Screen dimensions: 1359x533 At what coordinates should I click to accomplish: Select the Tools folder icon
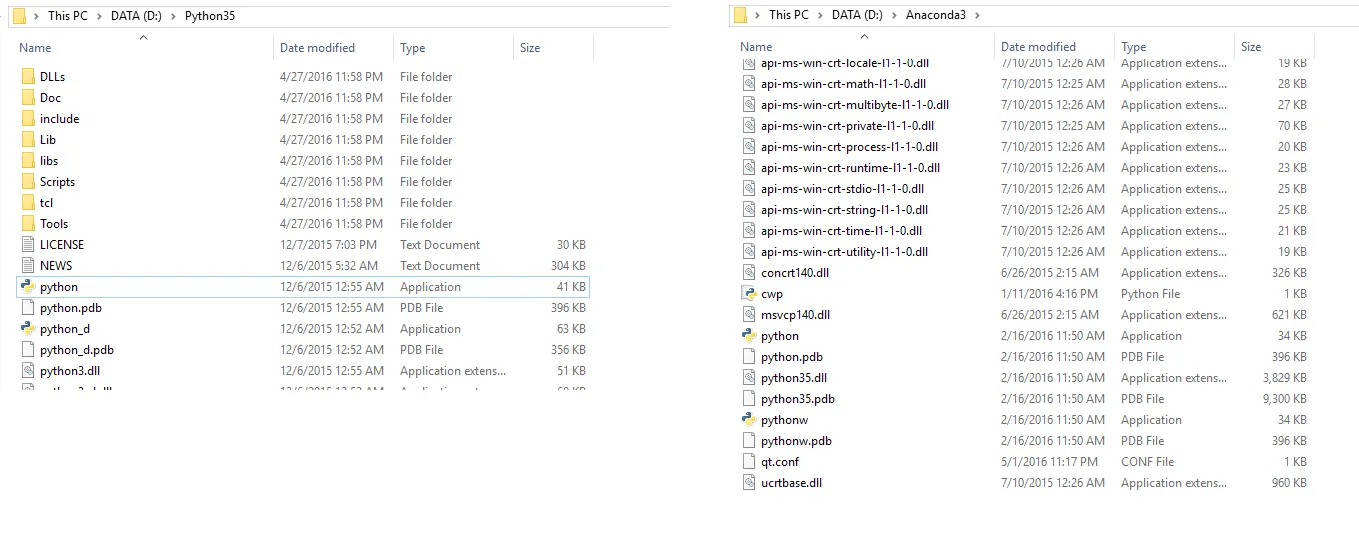(x=28, y=224)
